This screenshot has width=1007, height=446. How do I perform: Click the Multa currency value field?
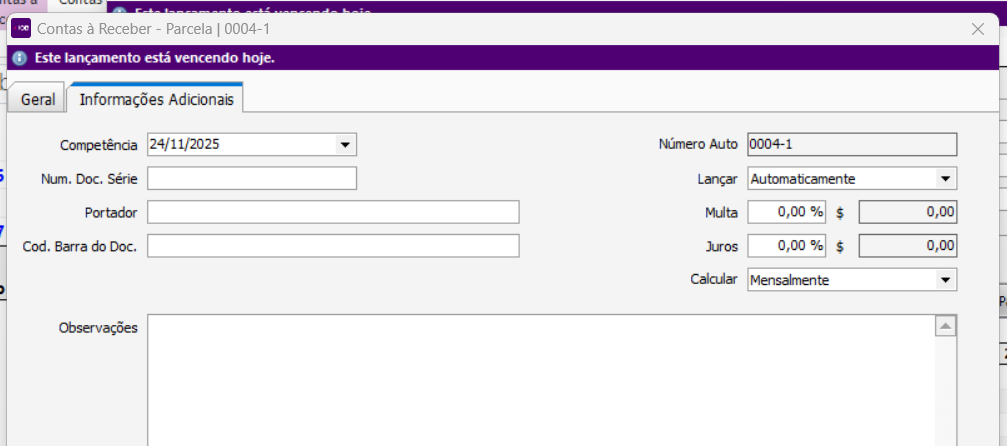pyautogui.click(x=907, y=212)
